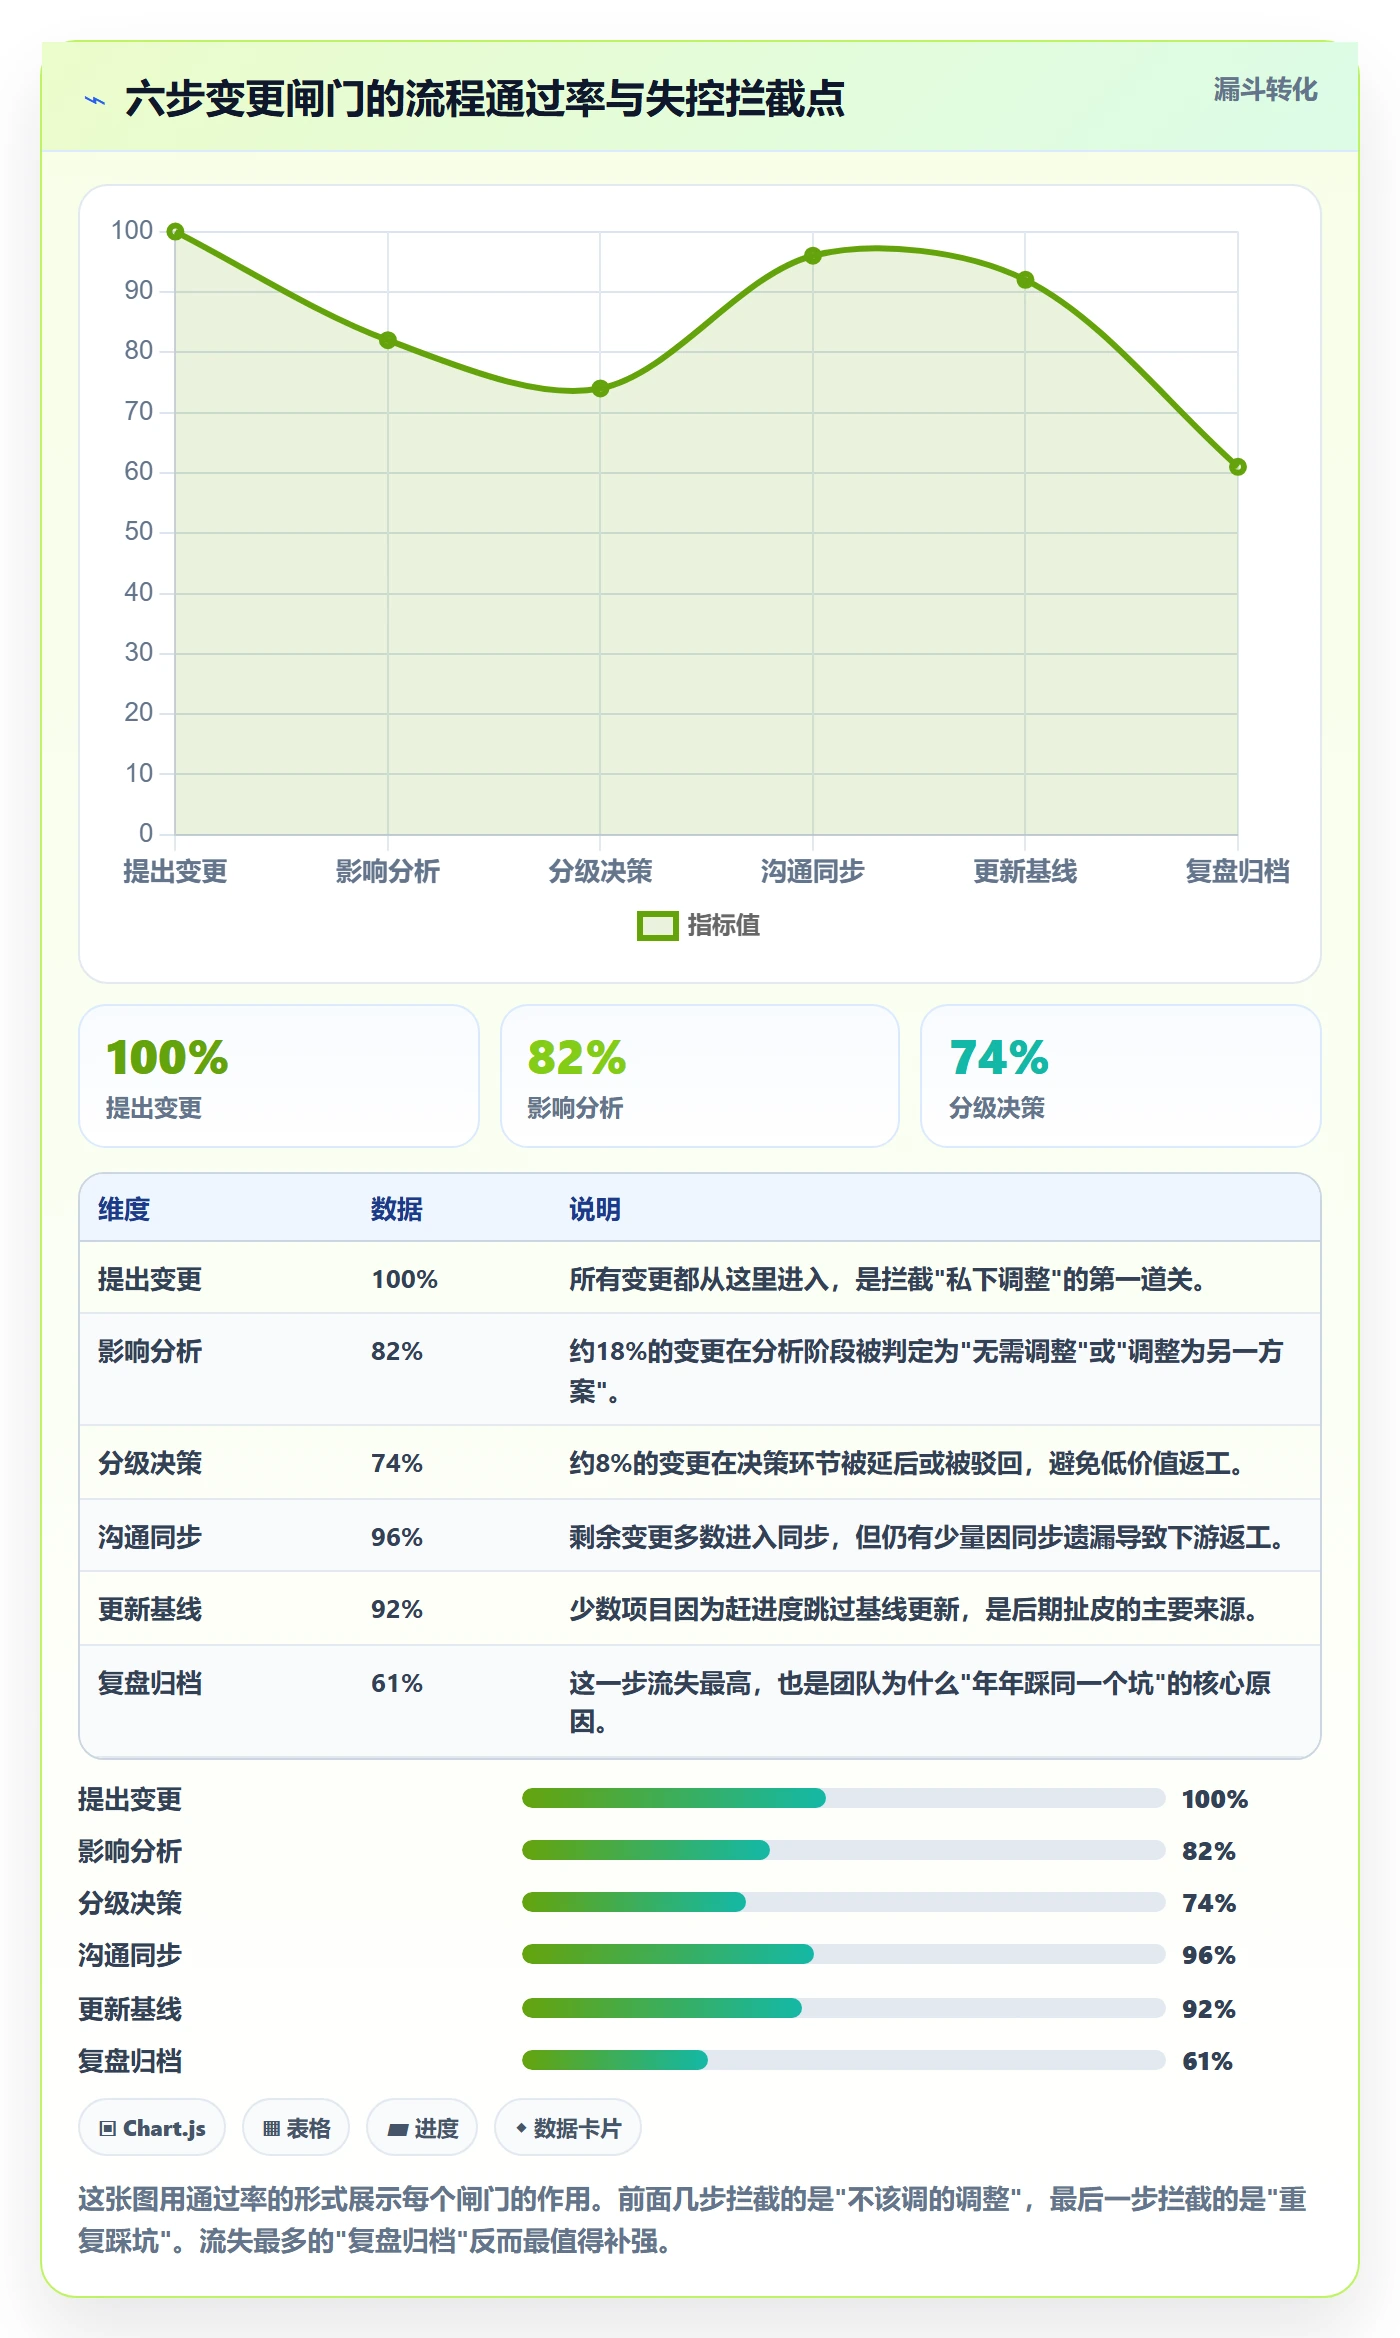The height and width of the screenshot is (2338, 1400).
Task: Click the 漏斗转化 tag in the header
Action: pyautogui.click(x=1265, y=90)
